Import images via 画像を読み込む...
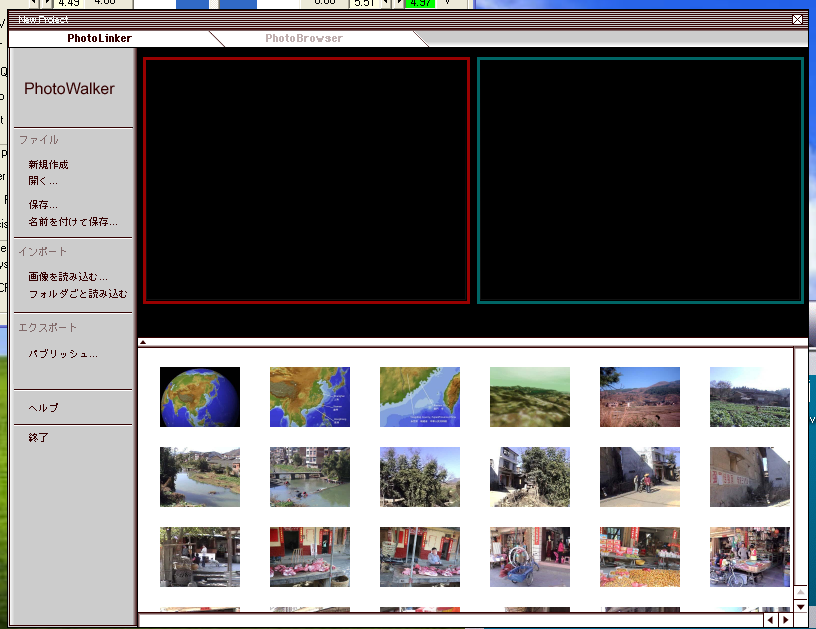This screenshot has height=629, width=816. pyautogui.click(x=68, y=277)
